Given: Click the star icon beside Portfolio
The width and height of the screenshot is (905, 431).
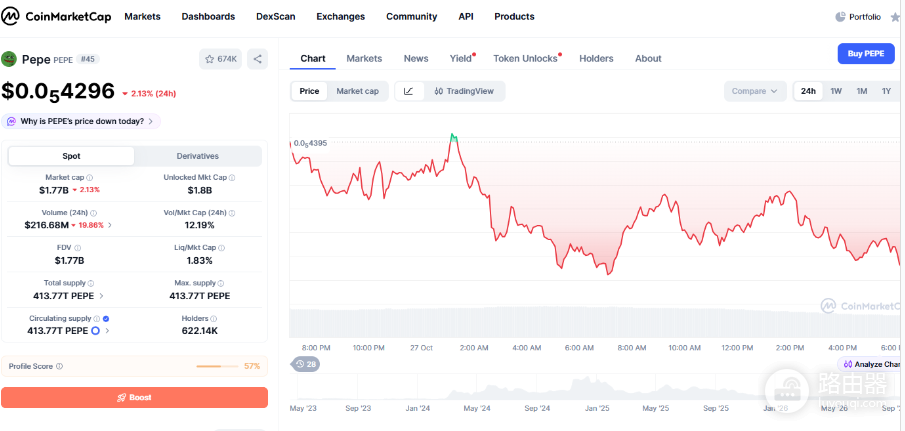Looking at the screenshot, I should [895, 17].
